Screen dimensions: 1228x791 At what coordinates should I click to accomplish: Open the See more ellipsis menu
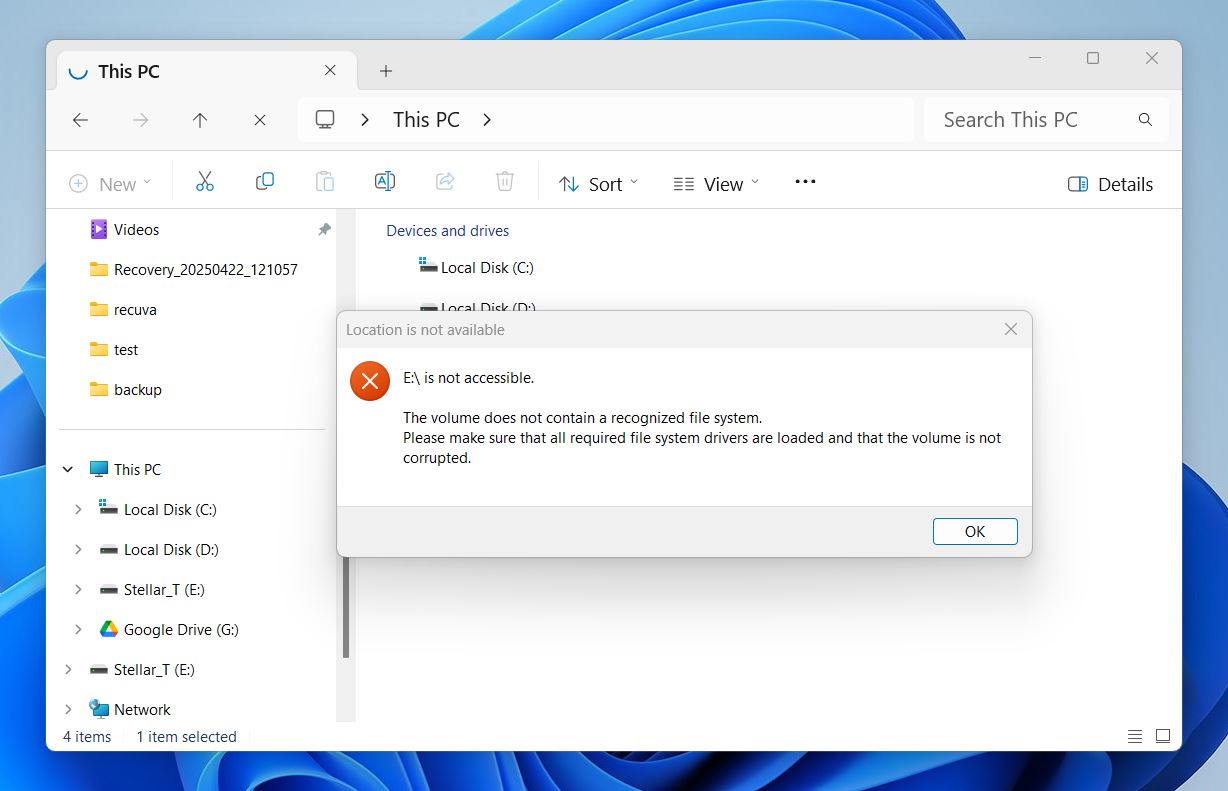pyautogui.click(x=805, y=182)
